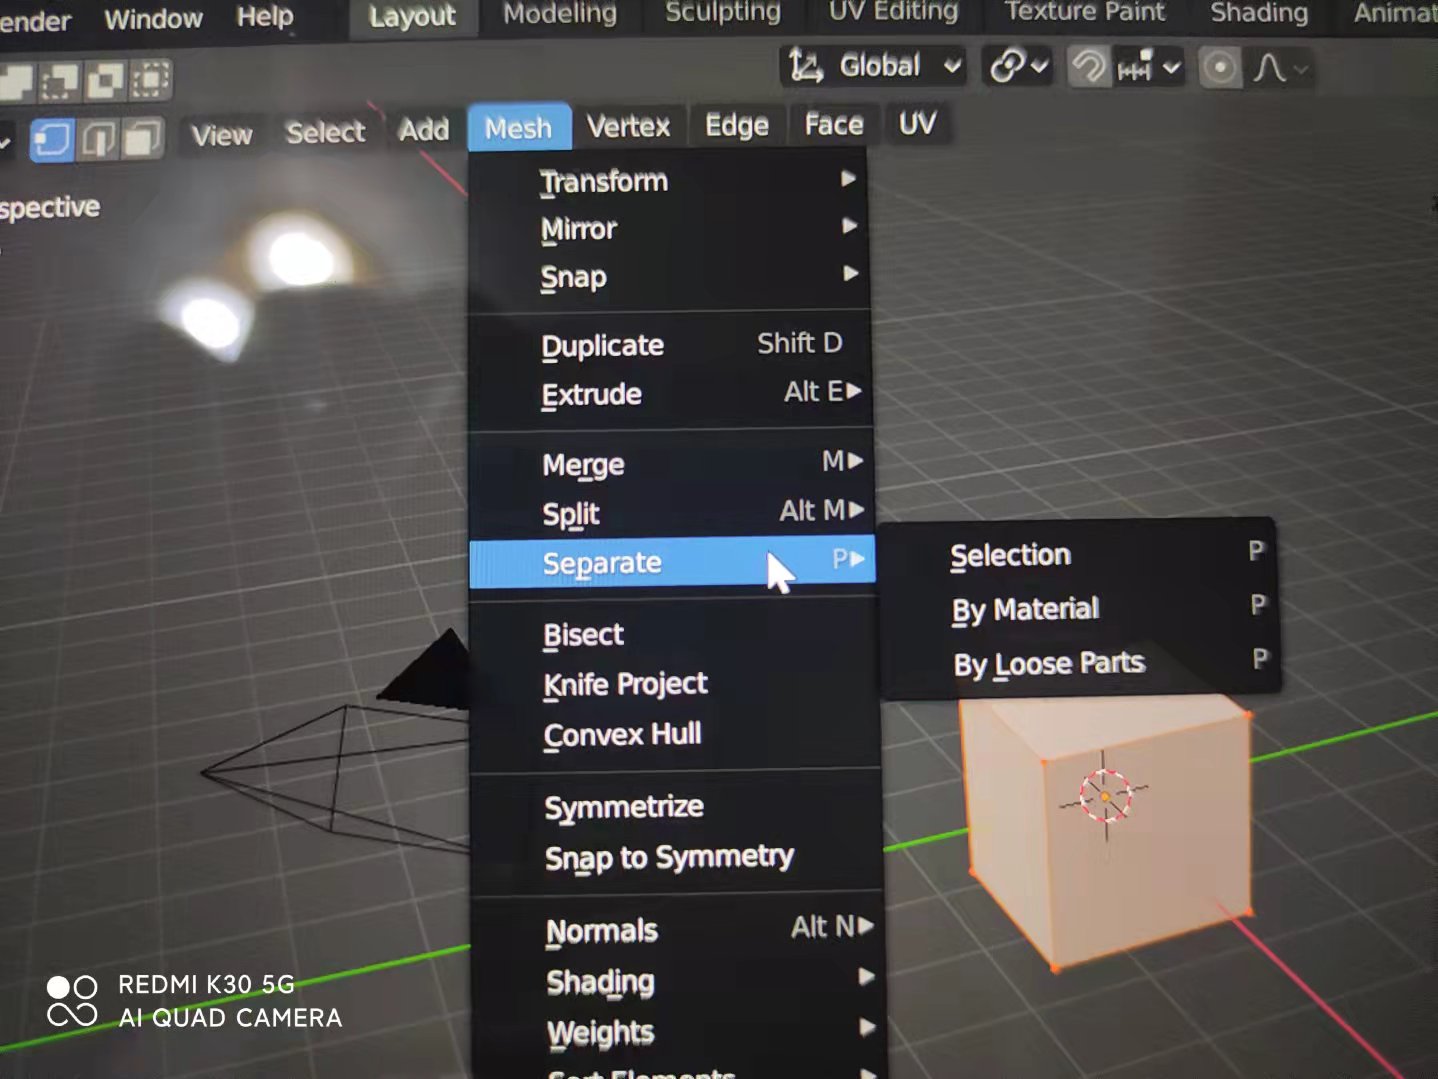Switch to the Sculpting workspace tab
Viewport: 1438px width, 1079px height.
click(x=722, y=13)
